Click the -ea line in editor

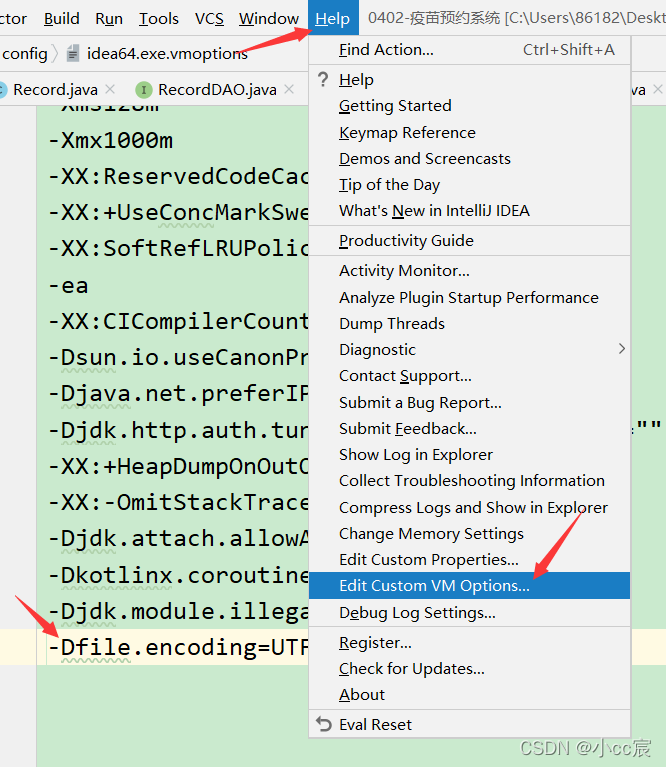tap(68, 286)
